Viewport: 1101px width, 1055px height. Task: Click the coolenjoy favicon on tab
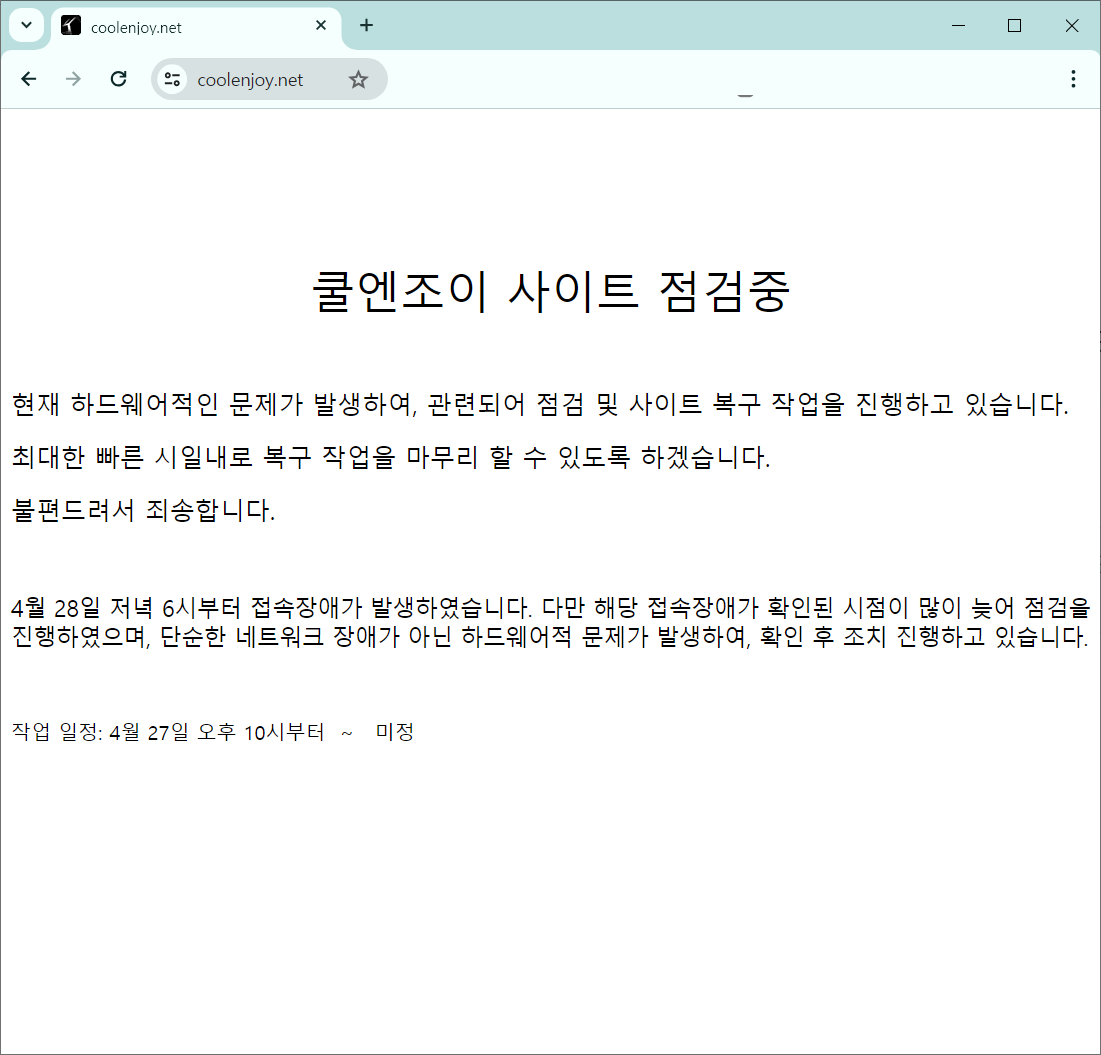(x=71, y=26)
